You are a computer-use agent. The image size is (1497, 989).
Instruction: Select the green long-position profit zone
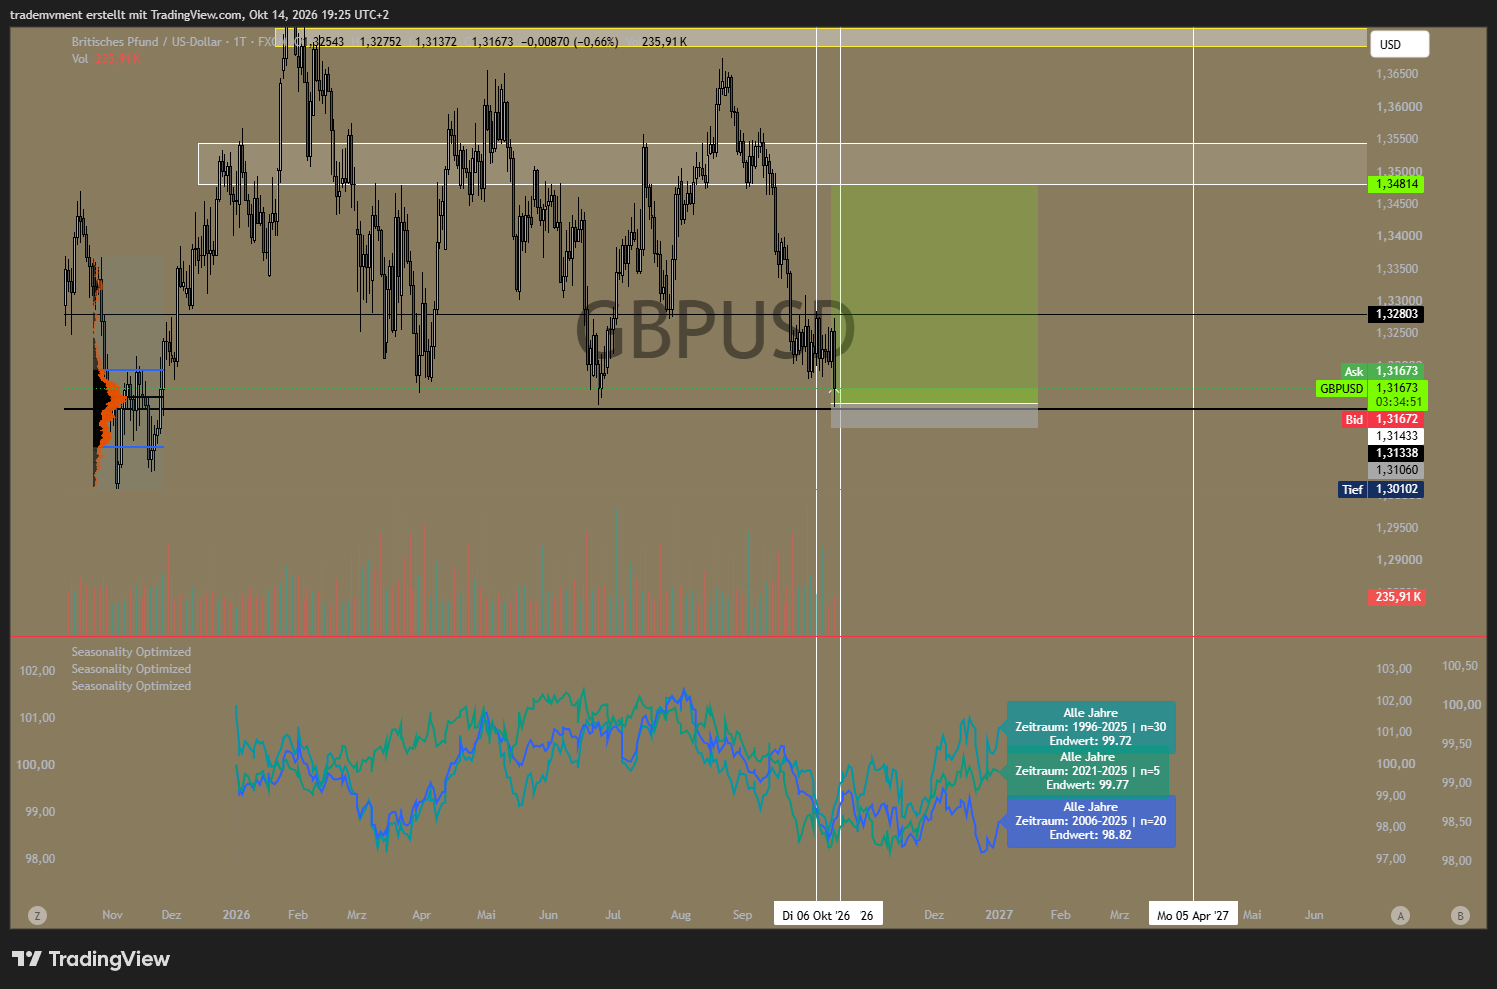[x=934, y=293]
